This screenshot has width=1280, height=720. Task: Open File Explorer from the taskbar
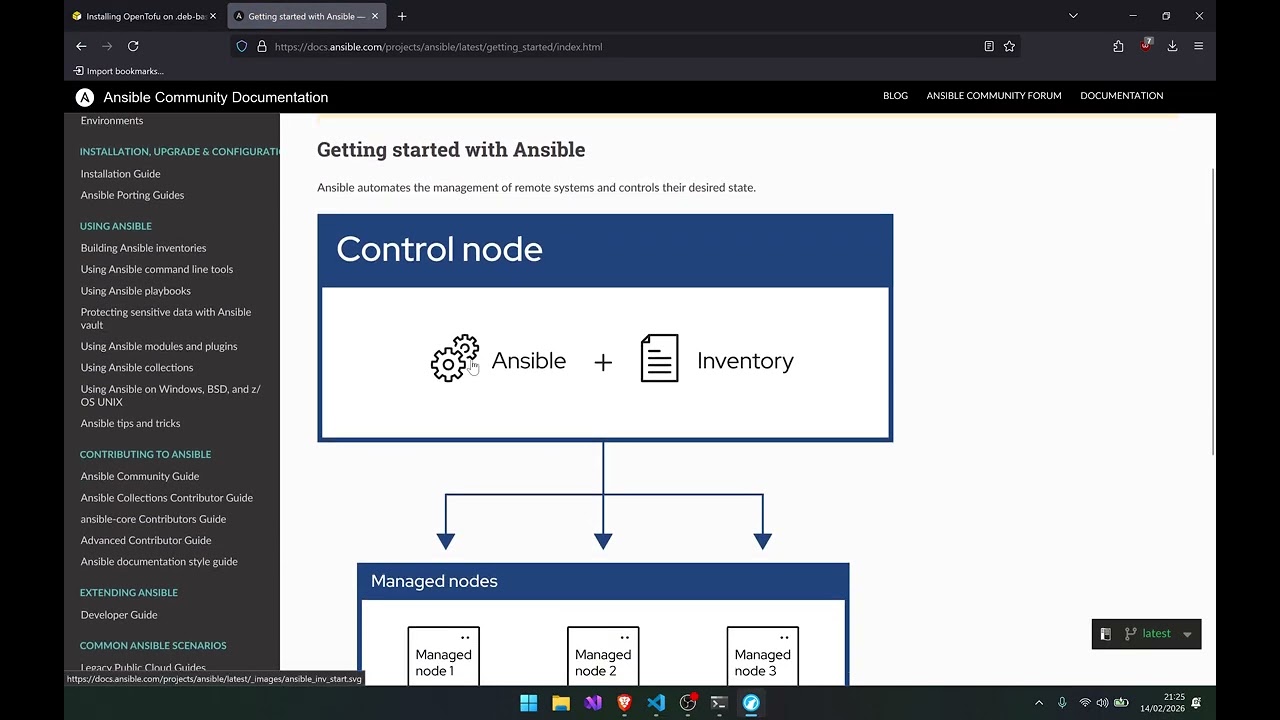[561, 703]
